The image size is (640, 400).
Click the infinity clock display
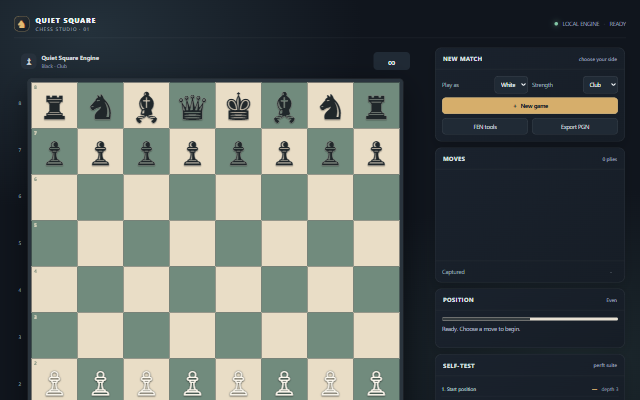pyautogui.click(x=391, y=61)
